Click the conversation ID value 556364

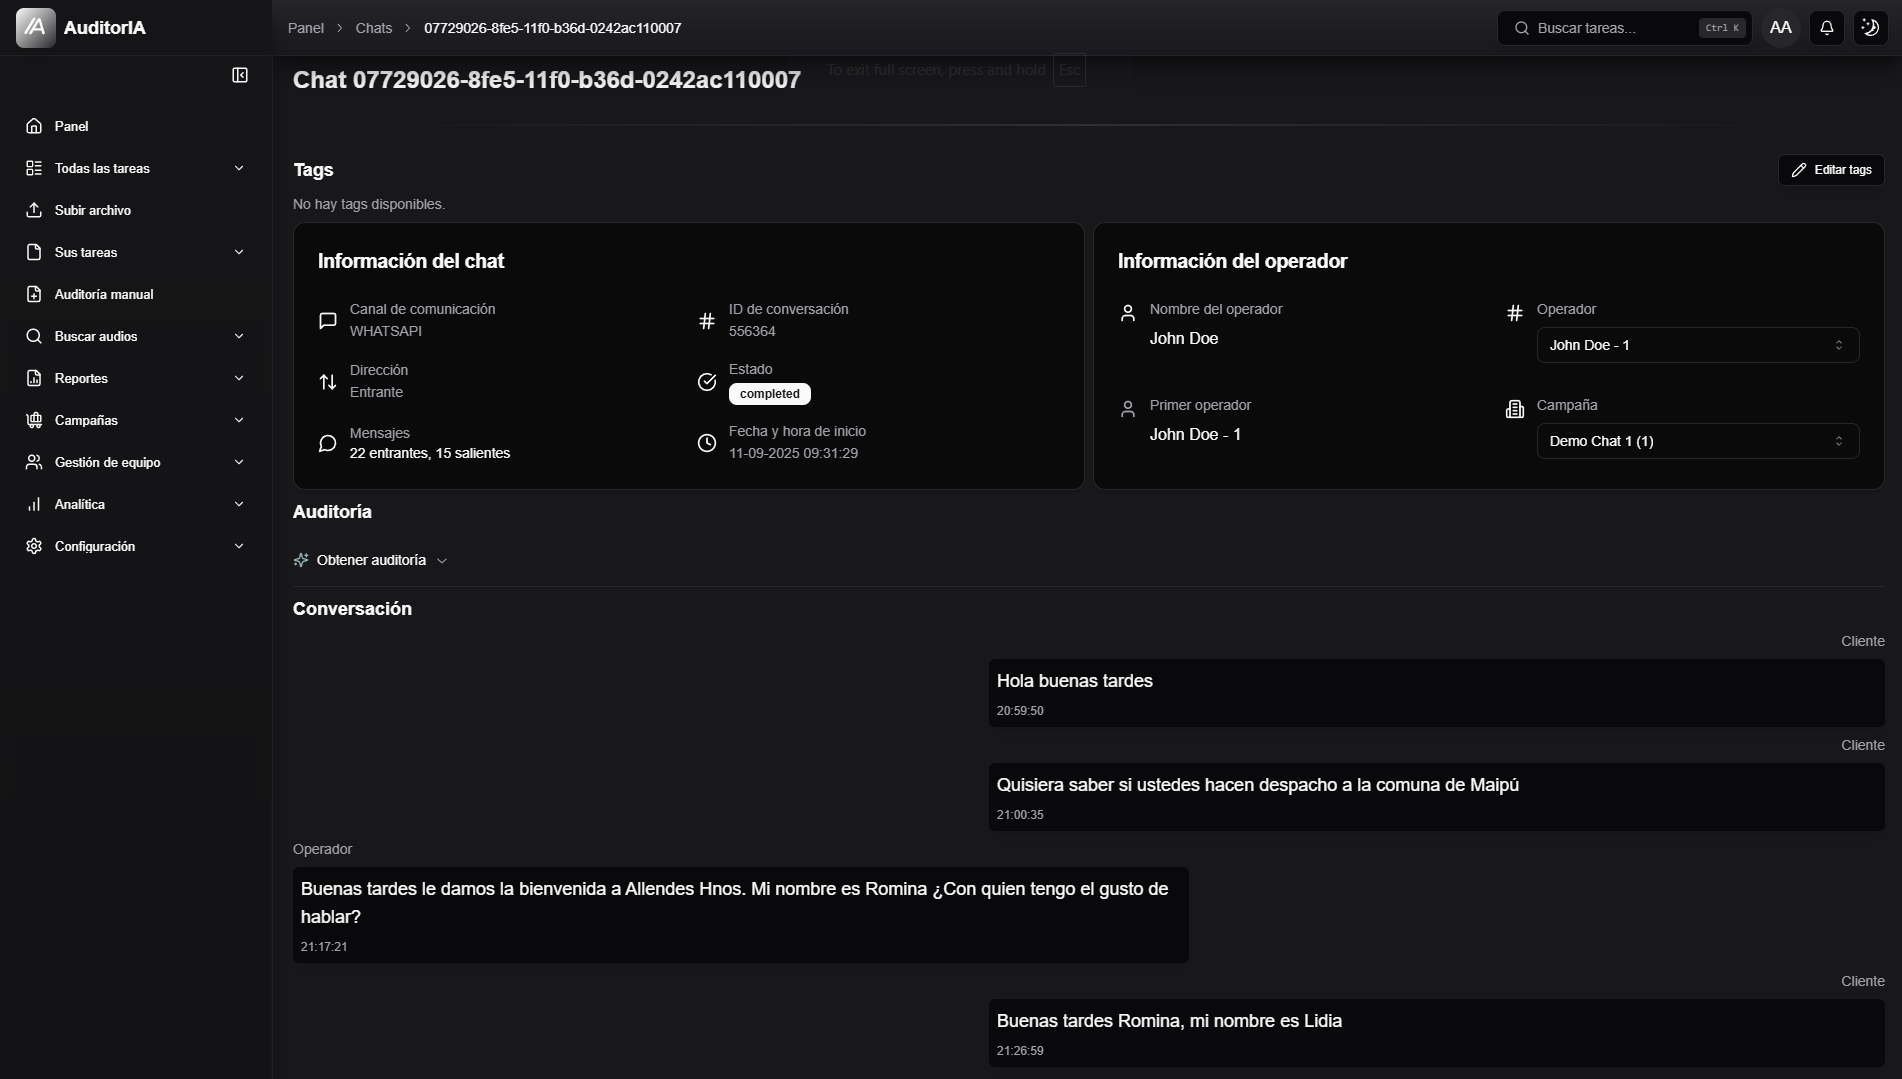click(x=752, y=331)
